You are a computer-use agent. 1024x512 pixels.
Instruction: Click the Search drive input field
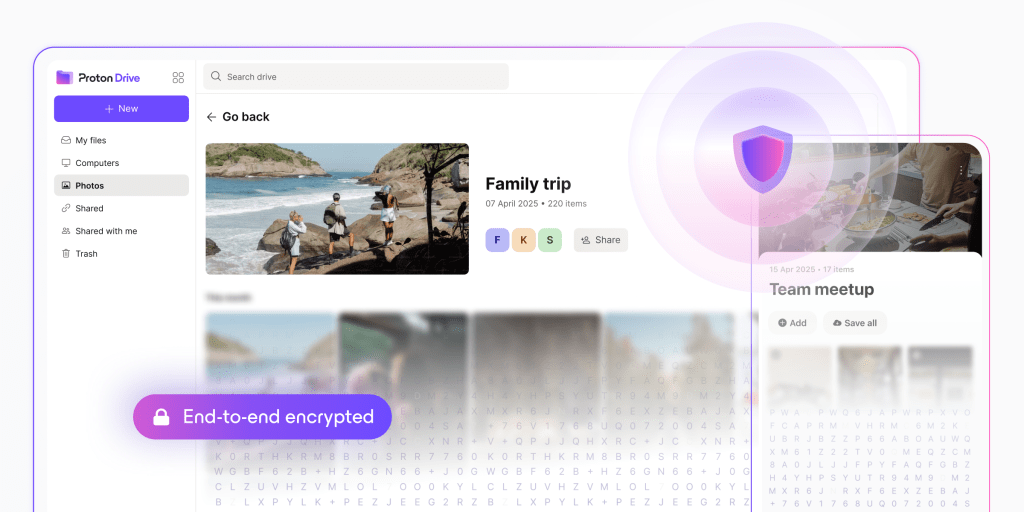356,76
